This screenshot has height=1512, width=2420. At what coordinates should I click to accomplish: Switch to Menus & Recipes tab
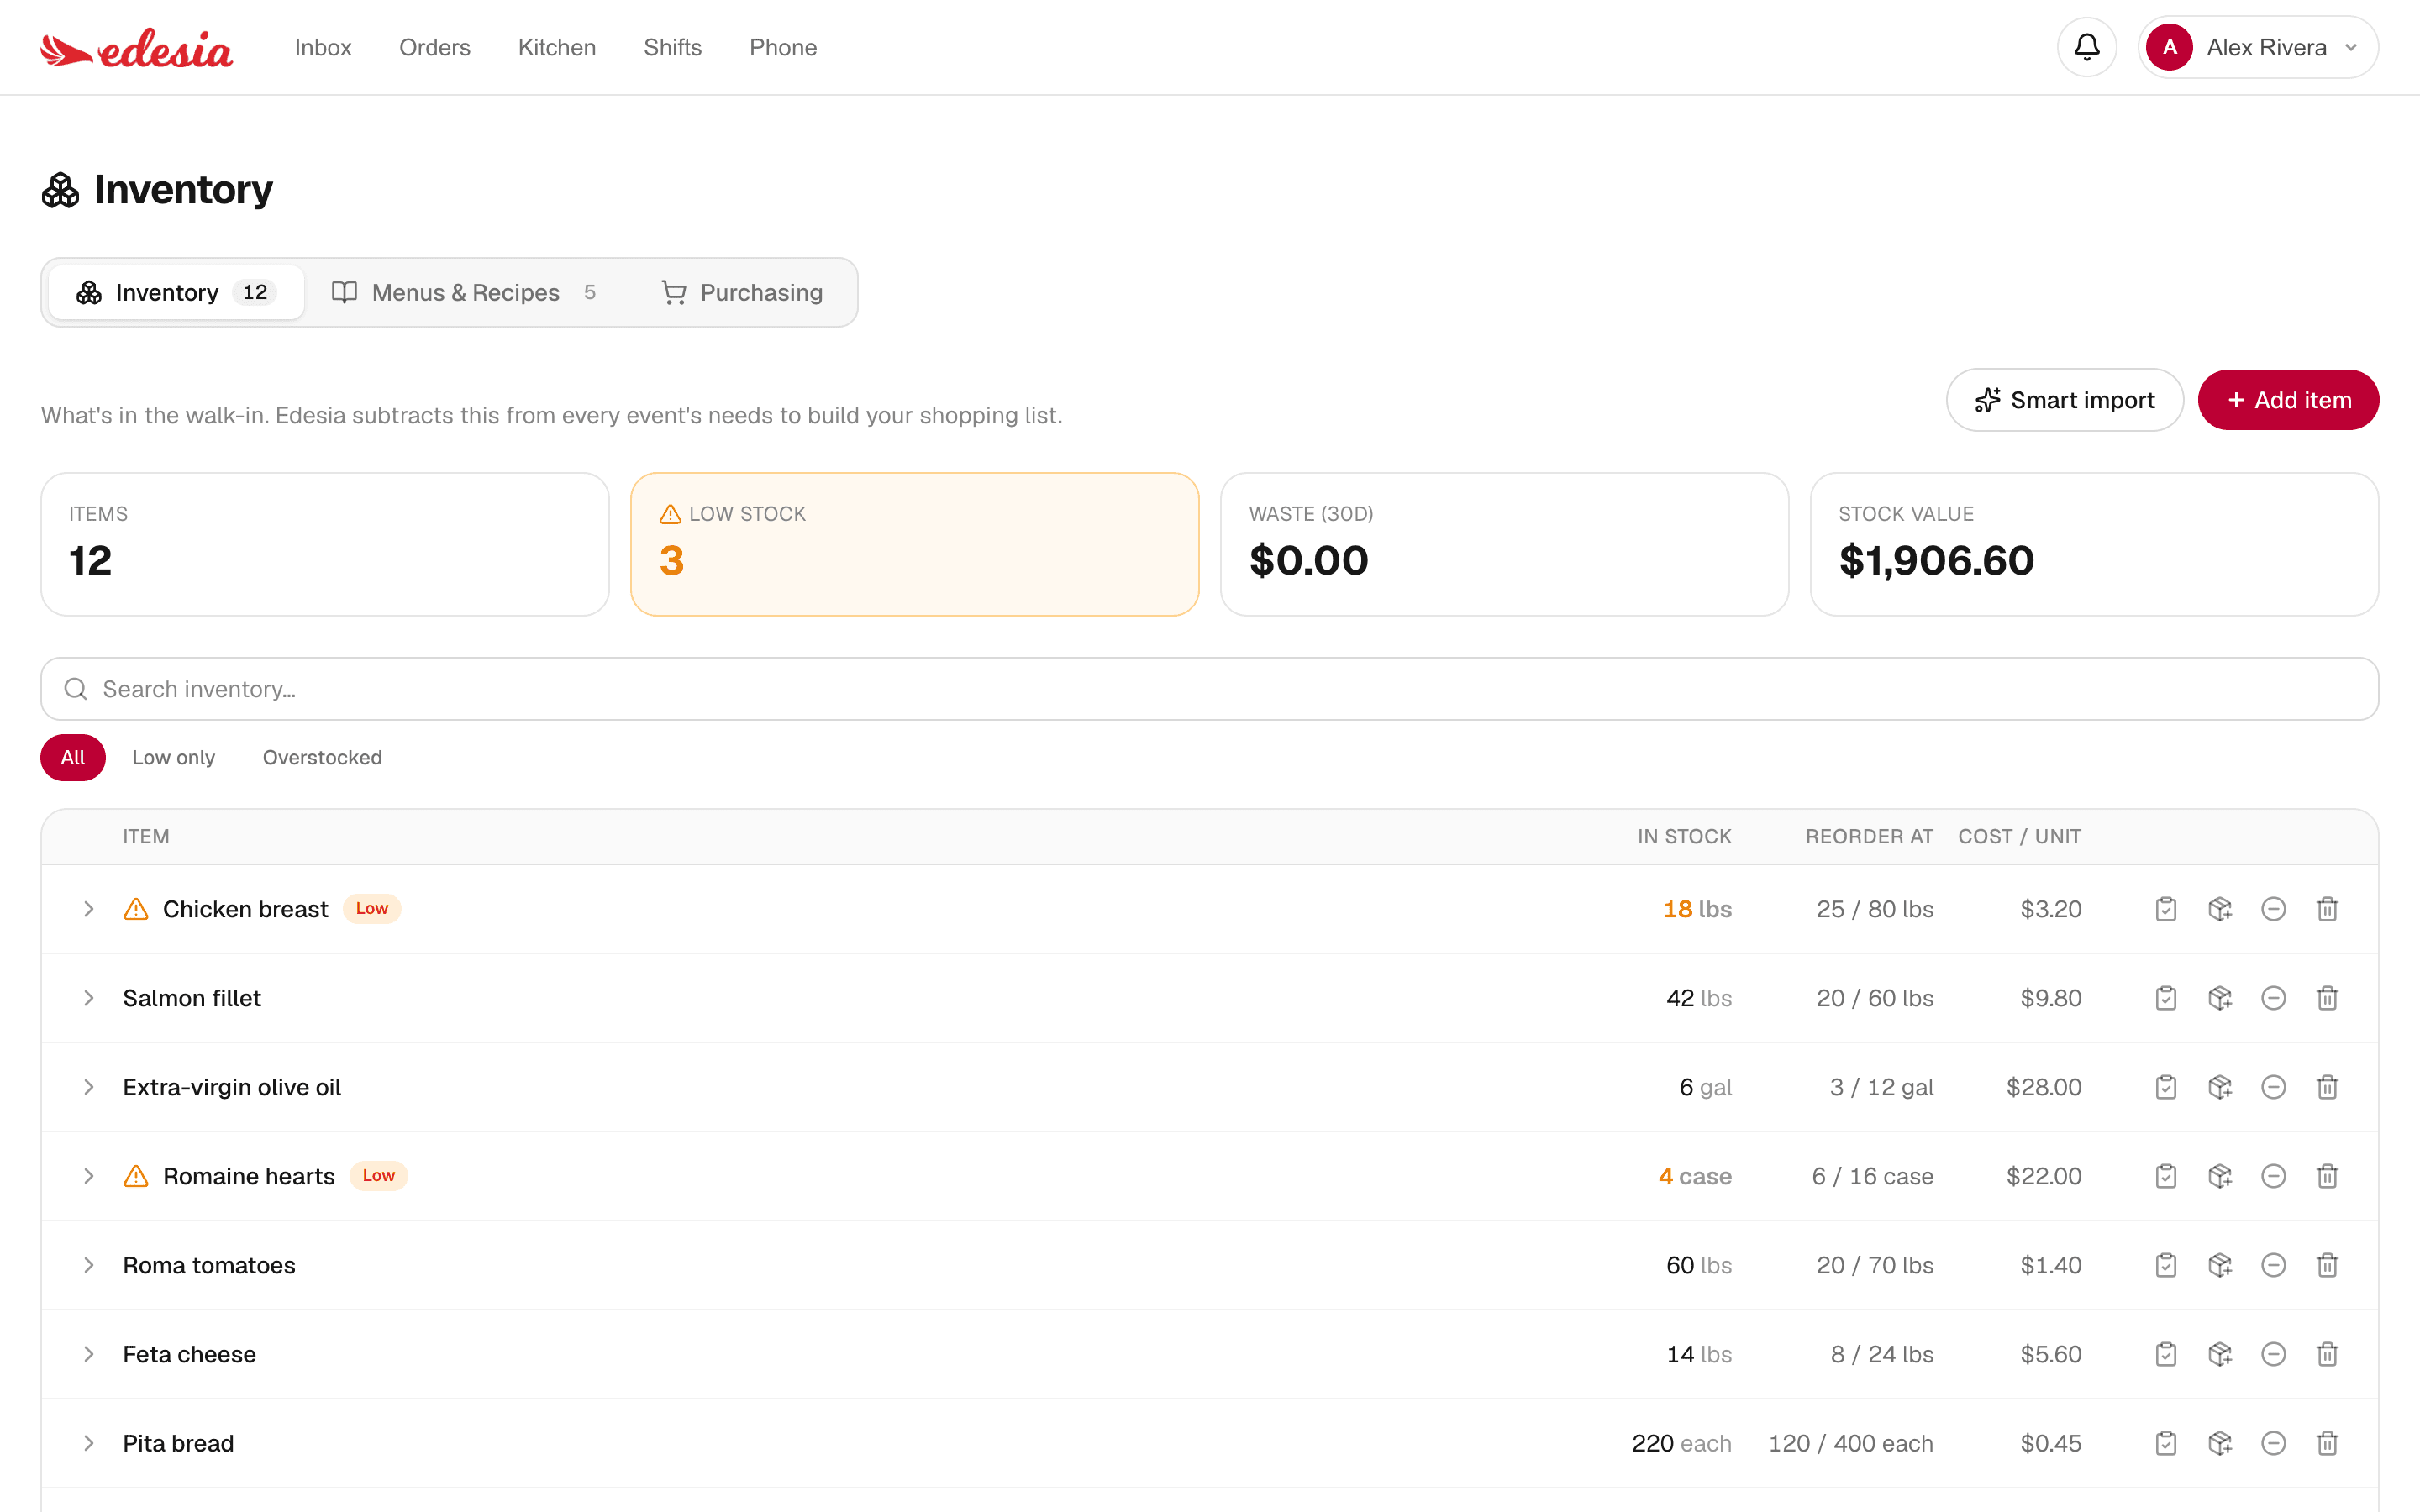click(464, 292)
